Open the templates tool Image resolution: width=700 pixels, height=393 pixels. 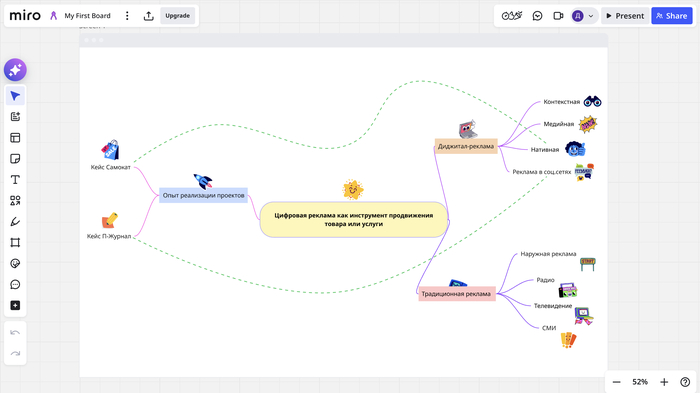[x=15, y=138]
